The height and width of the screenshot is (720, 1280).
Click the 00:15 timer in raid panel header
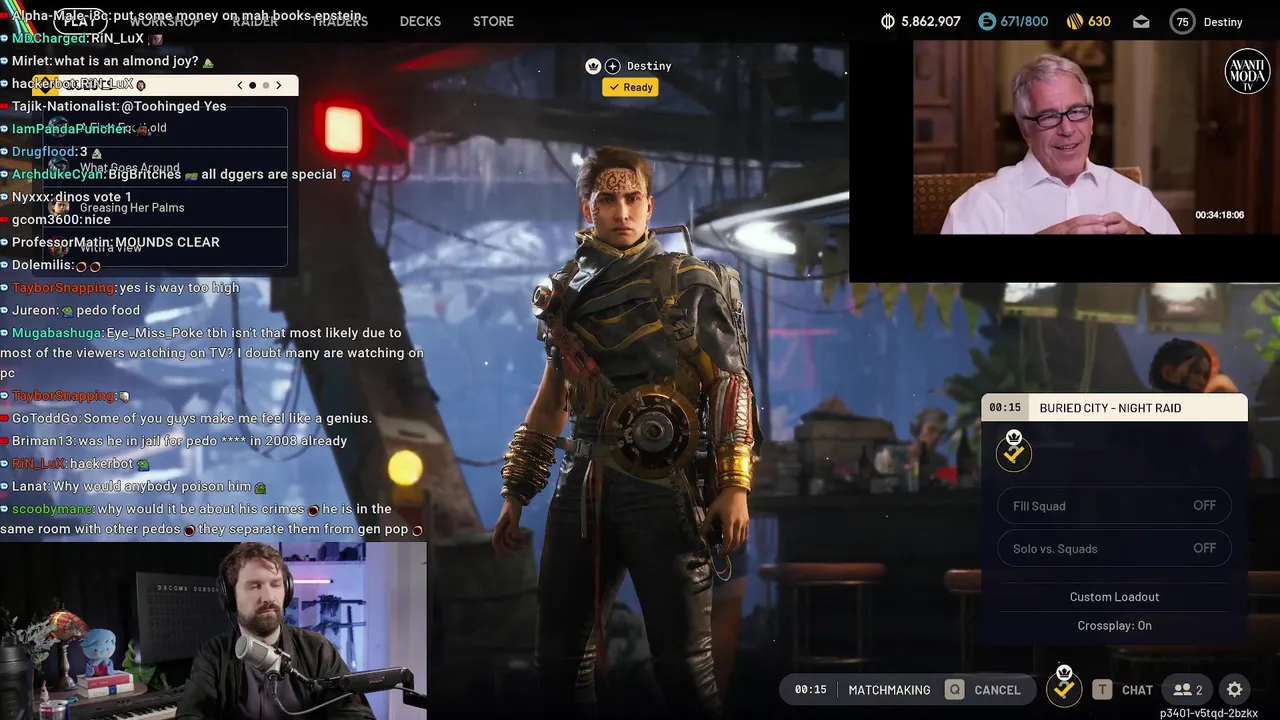[1005, 408]
